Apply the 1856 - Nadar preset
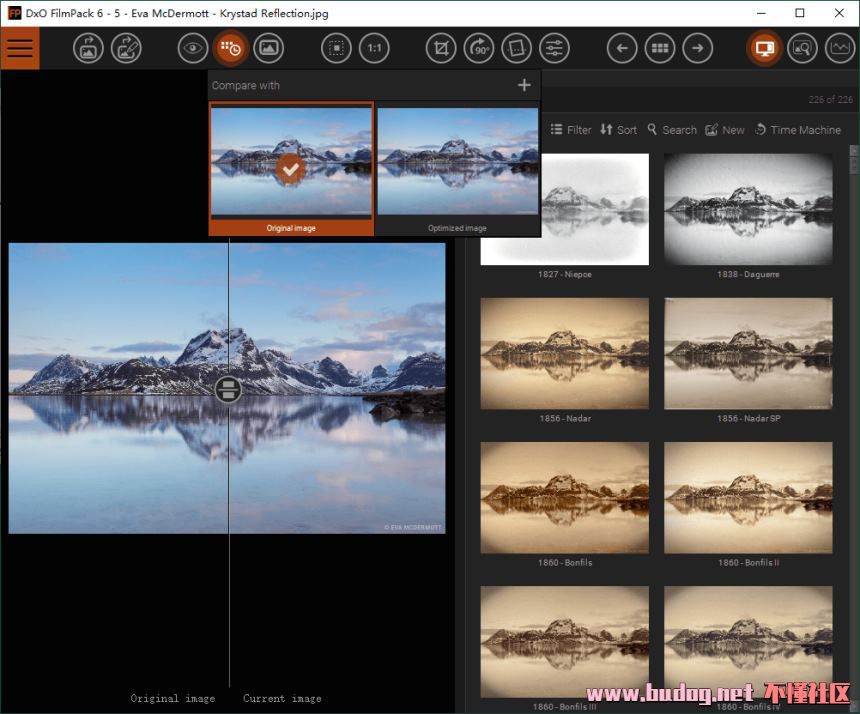Image resolution: width=860 pixels, height=714 pixels. [564, 353]
